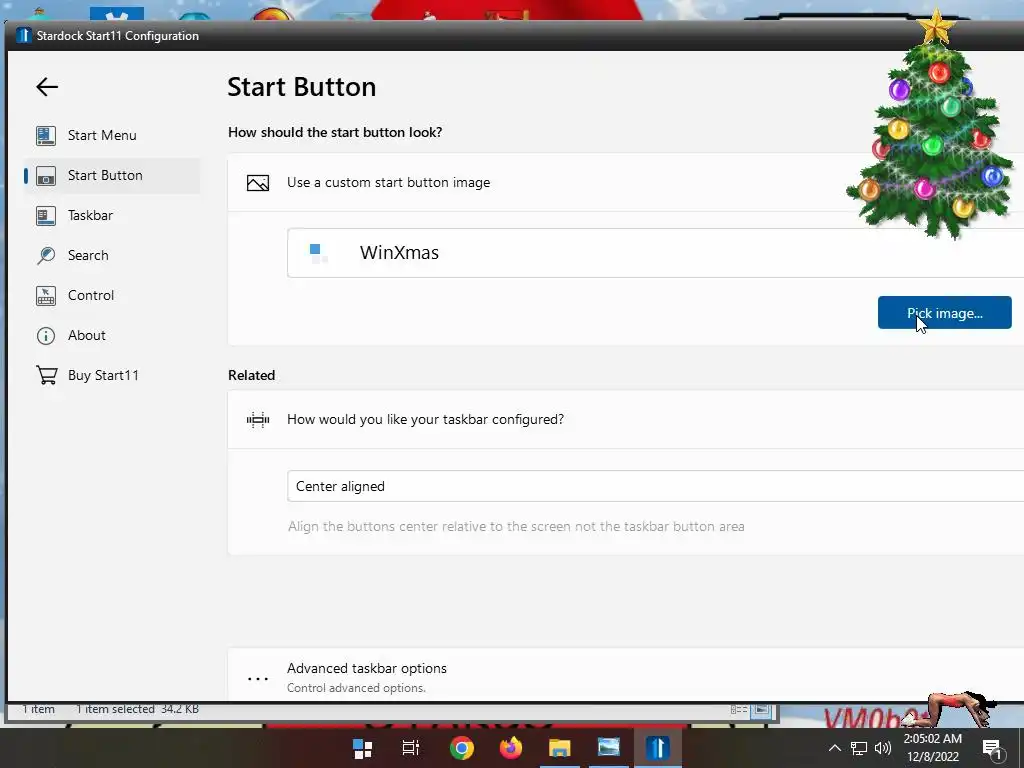The height and width of the screenshot is (768, 1024).
Task: Click the Control keyboard sidebar icon
Action: coord(46,295)
